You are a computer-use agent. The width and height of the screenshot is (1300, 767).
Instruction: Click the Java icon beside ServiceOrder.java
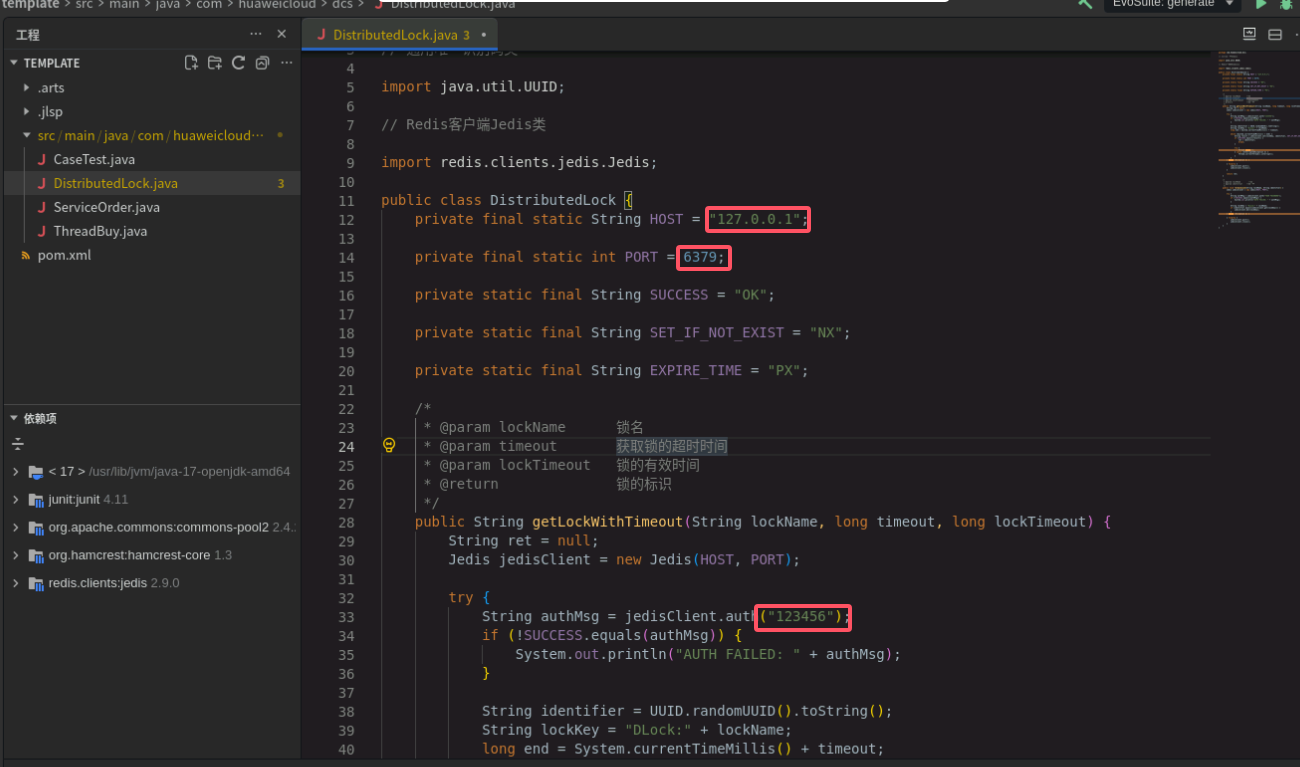coord(42,207)
